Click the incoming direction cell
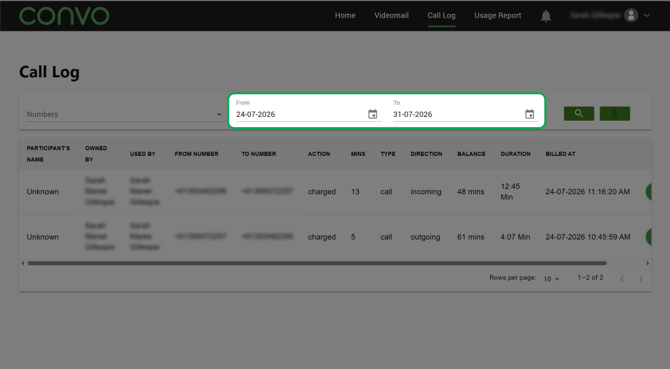This screenshot has width=670, height=369. [426, 192]
